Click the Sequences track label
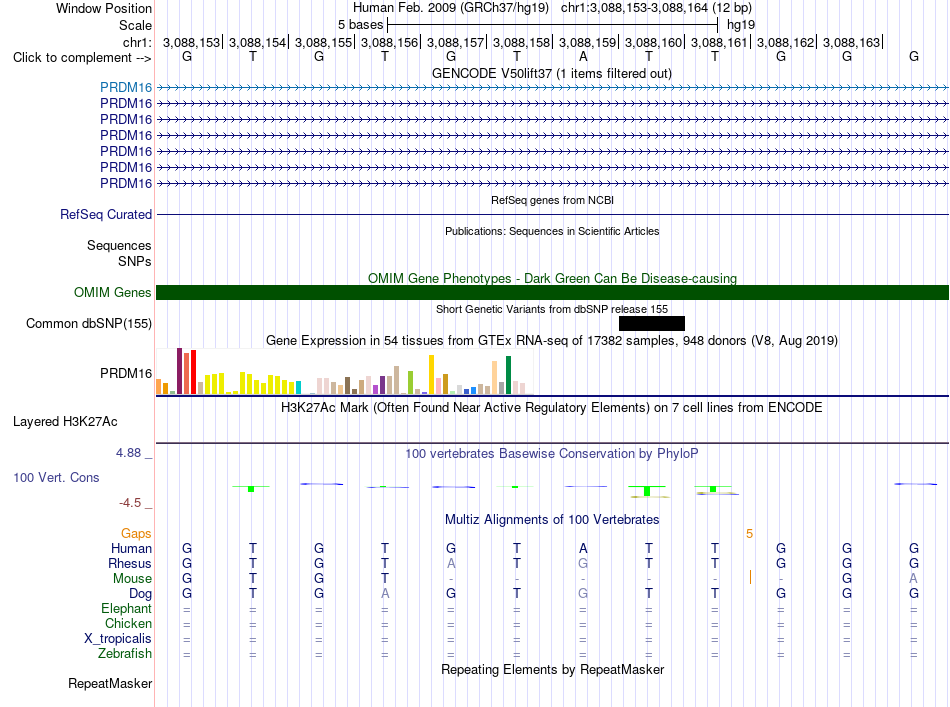The width and height of the screenshot is (950, 707). point(119,245)
